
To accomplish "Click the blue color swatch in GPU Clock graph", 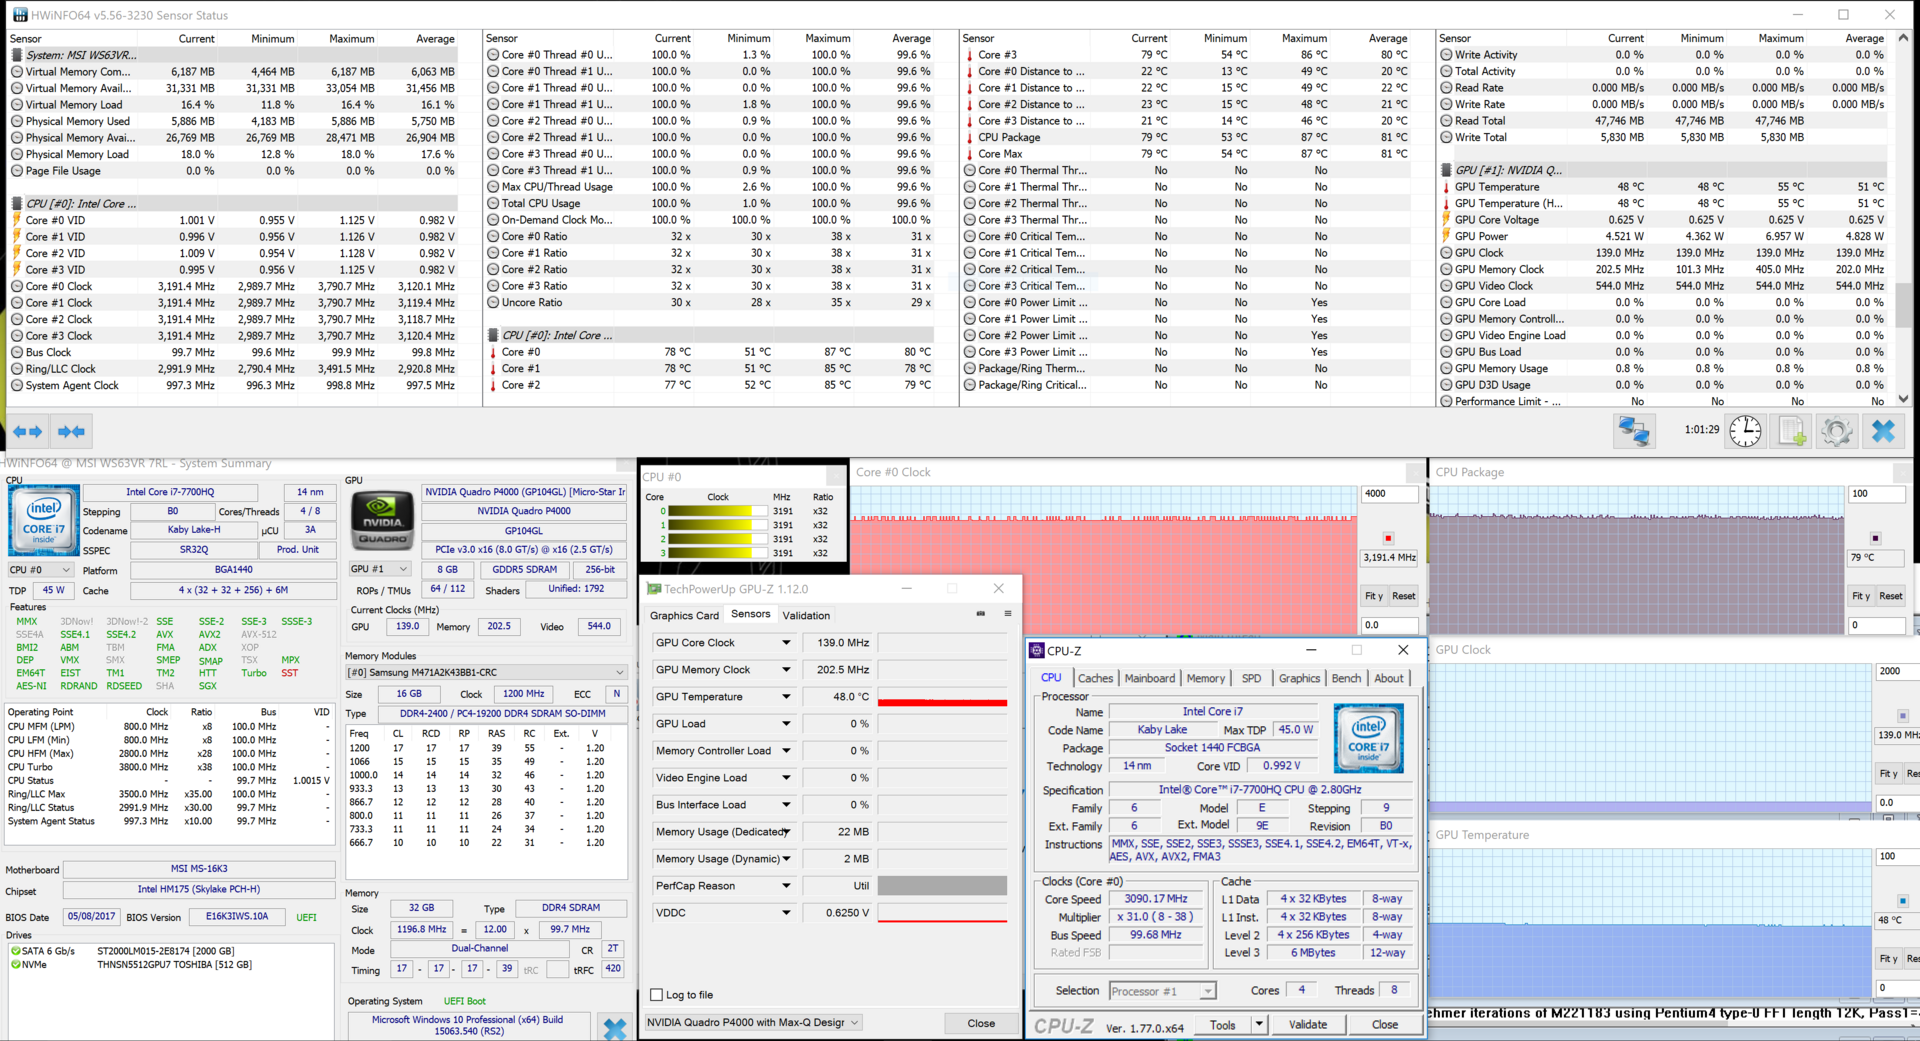I will (1902, 716).
